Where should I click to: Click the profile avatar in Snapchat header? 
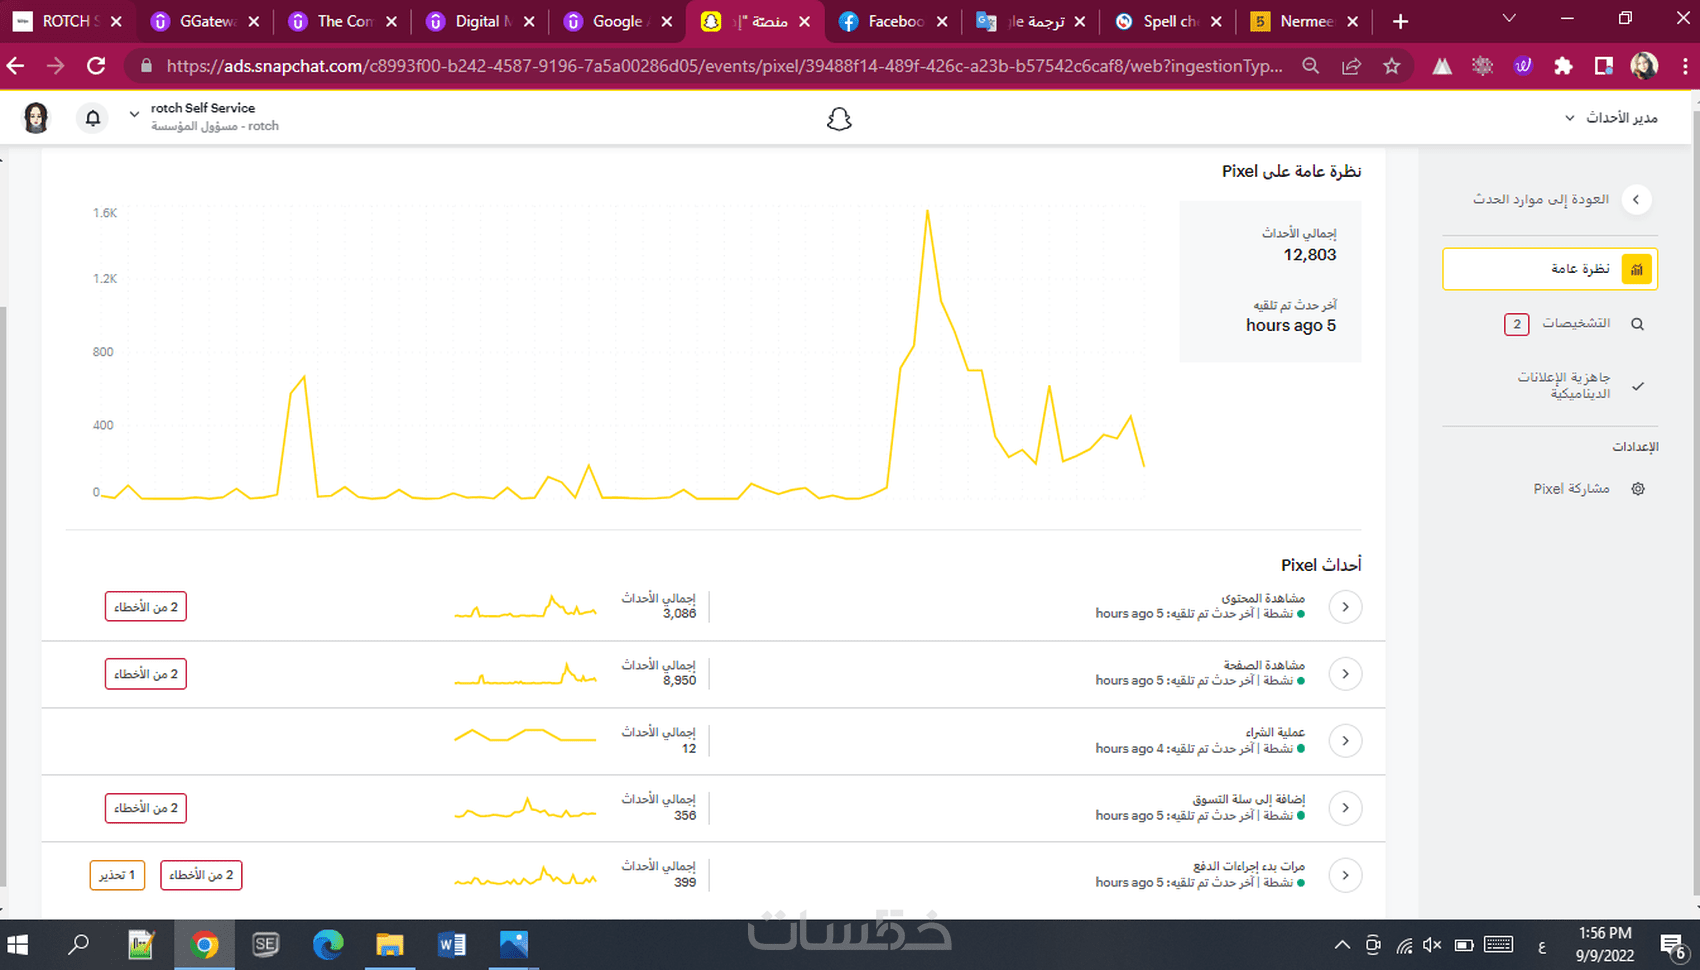(x=37, y=118)
